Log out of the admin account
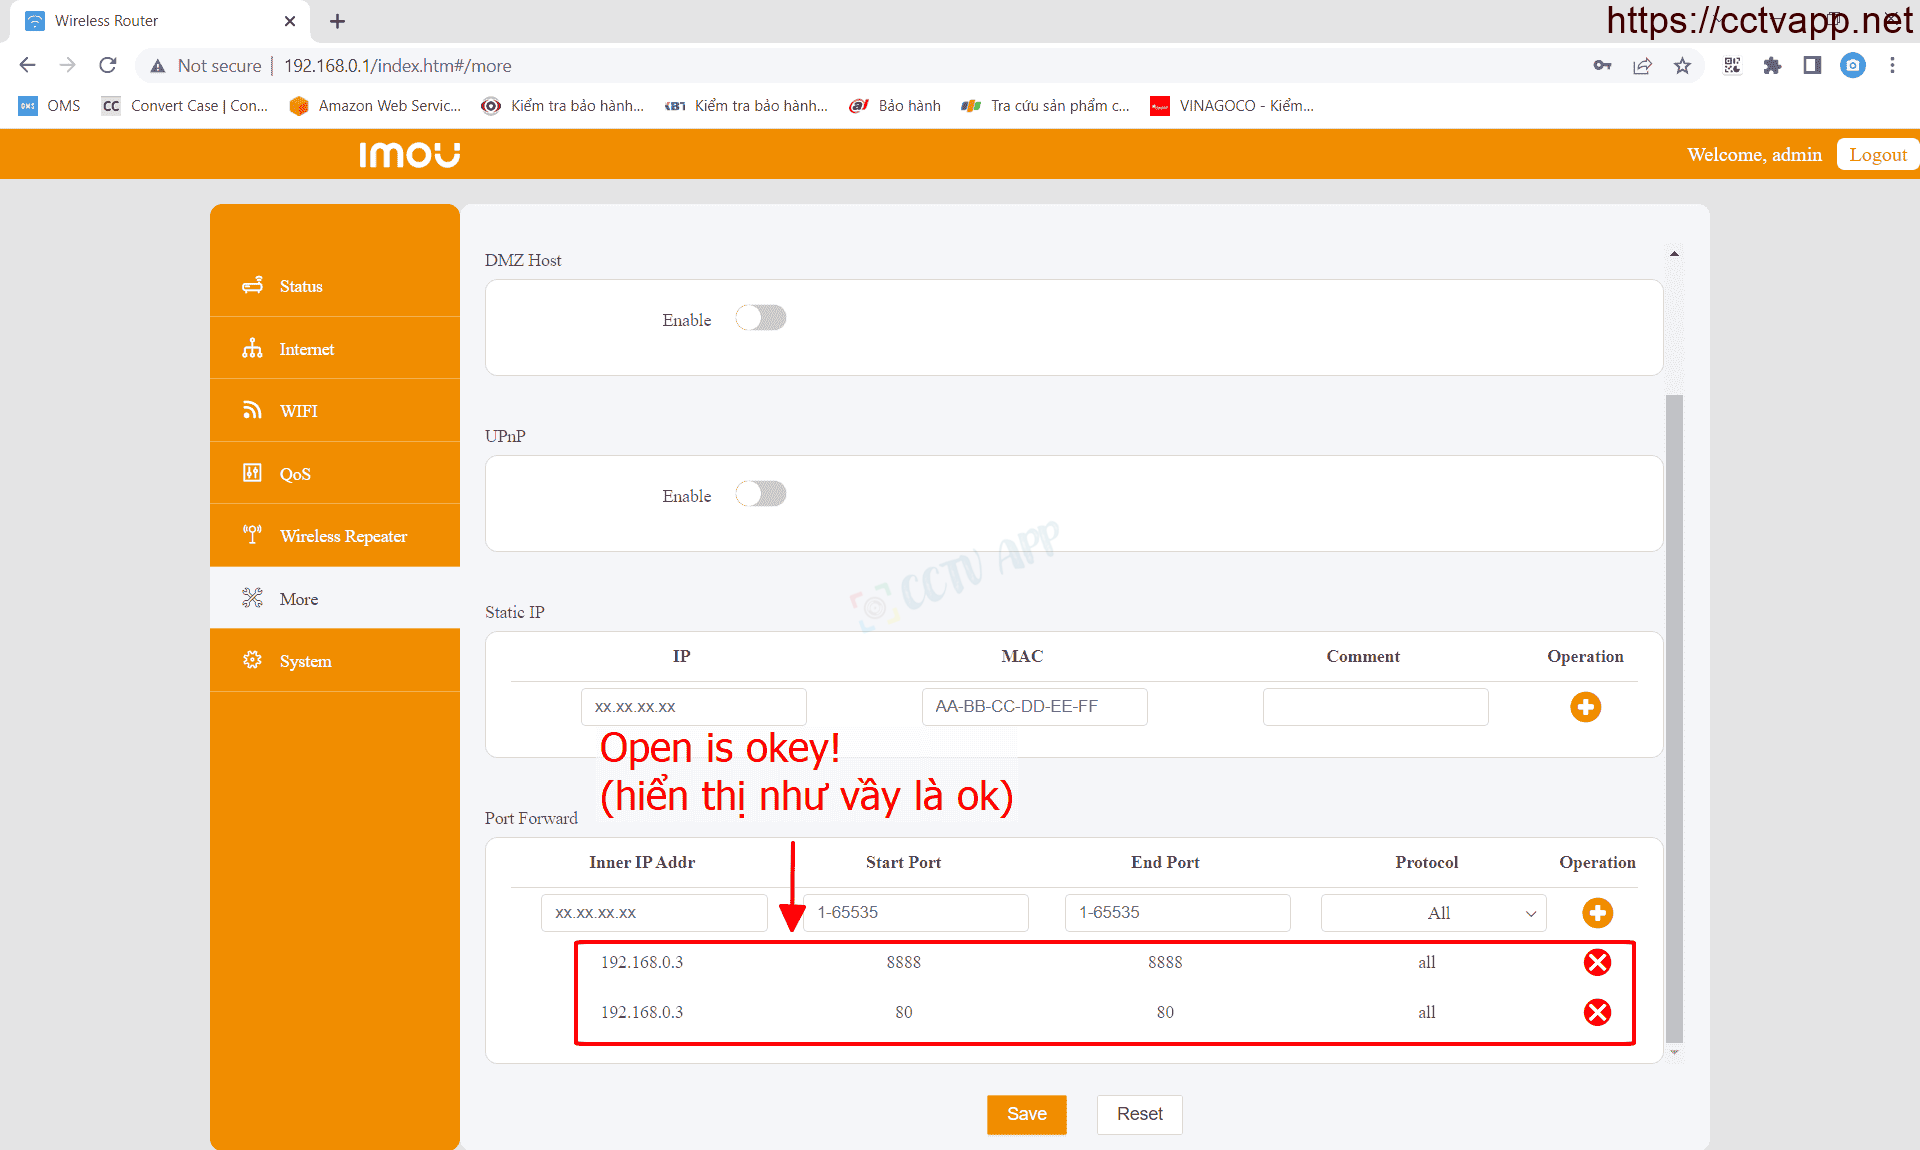Screen dimensions: 1920x1150 click(x=1877, y=155)
